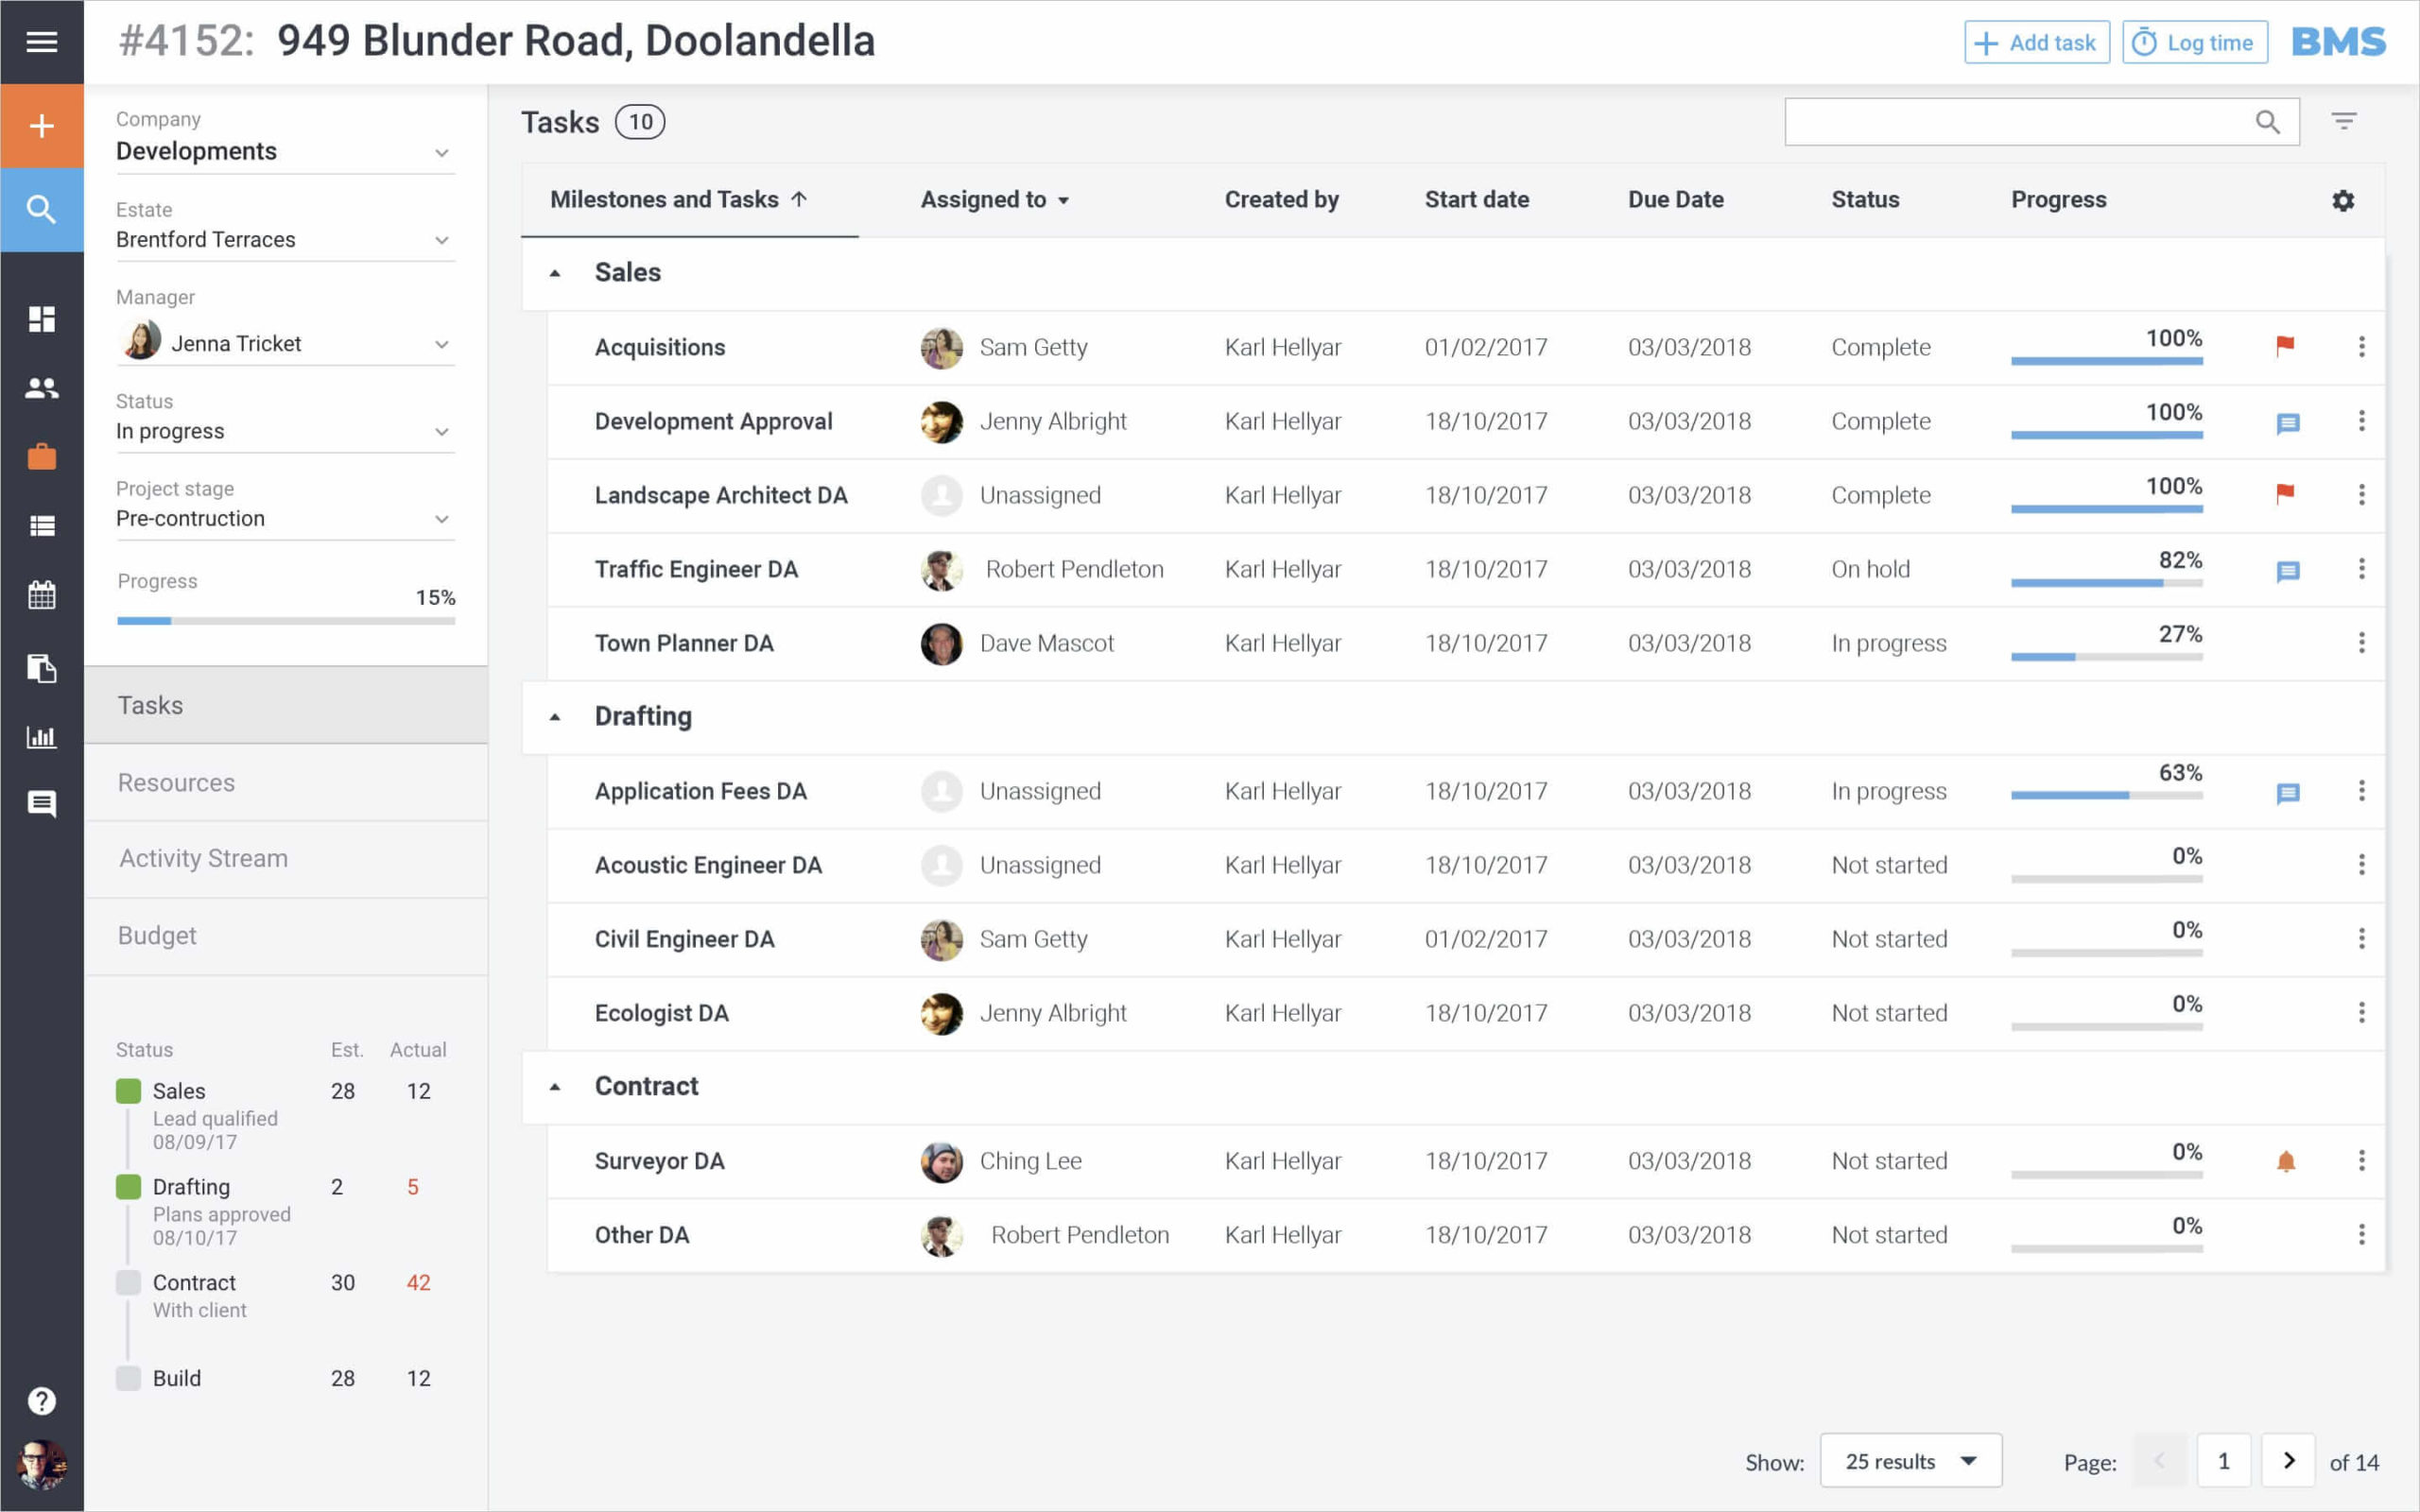The width and height of the screenshot is (2420, 1512).
Task: Open the Budget tab
Action: point(157,935)
